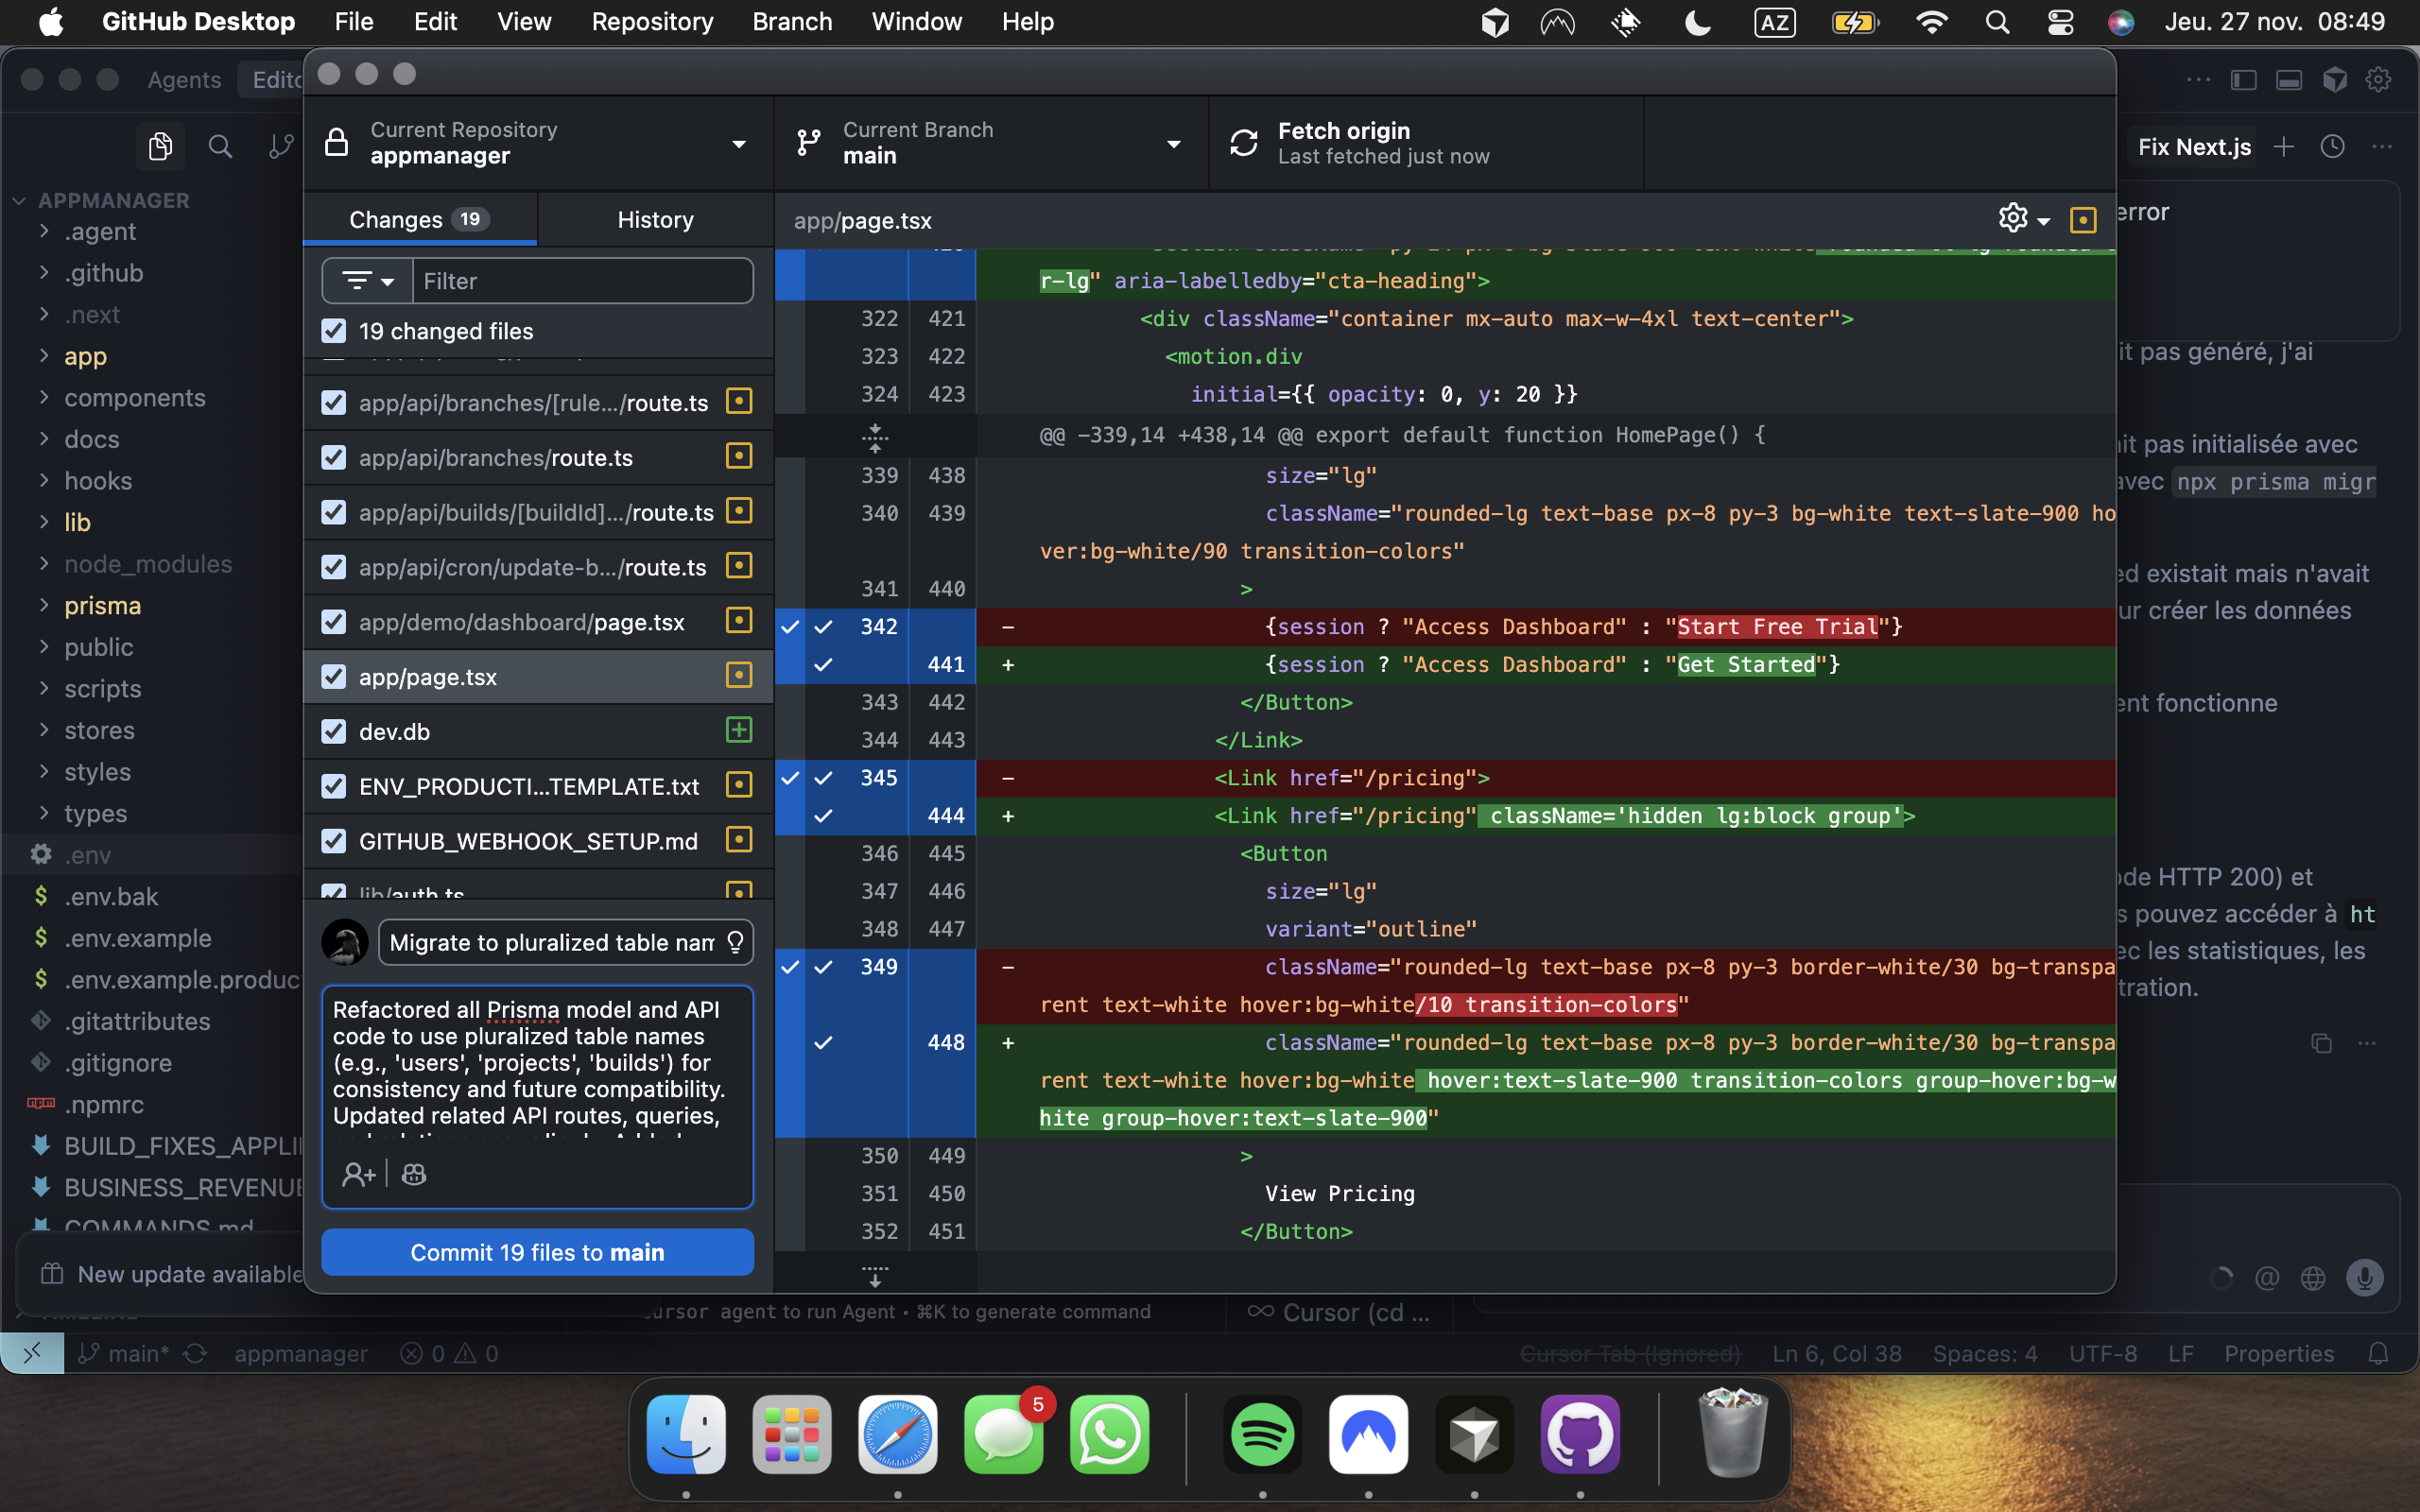This screenshot has height=1512, width=2420.
Task: Click the lightbulb icon in commit summary field
Action: click(735, 941)
